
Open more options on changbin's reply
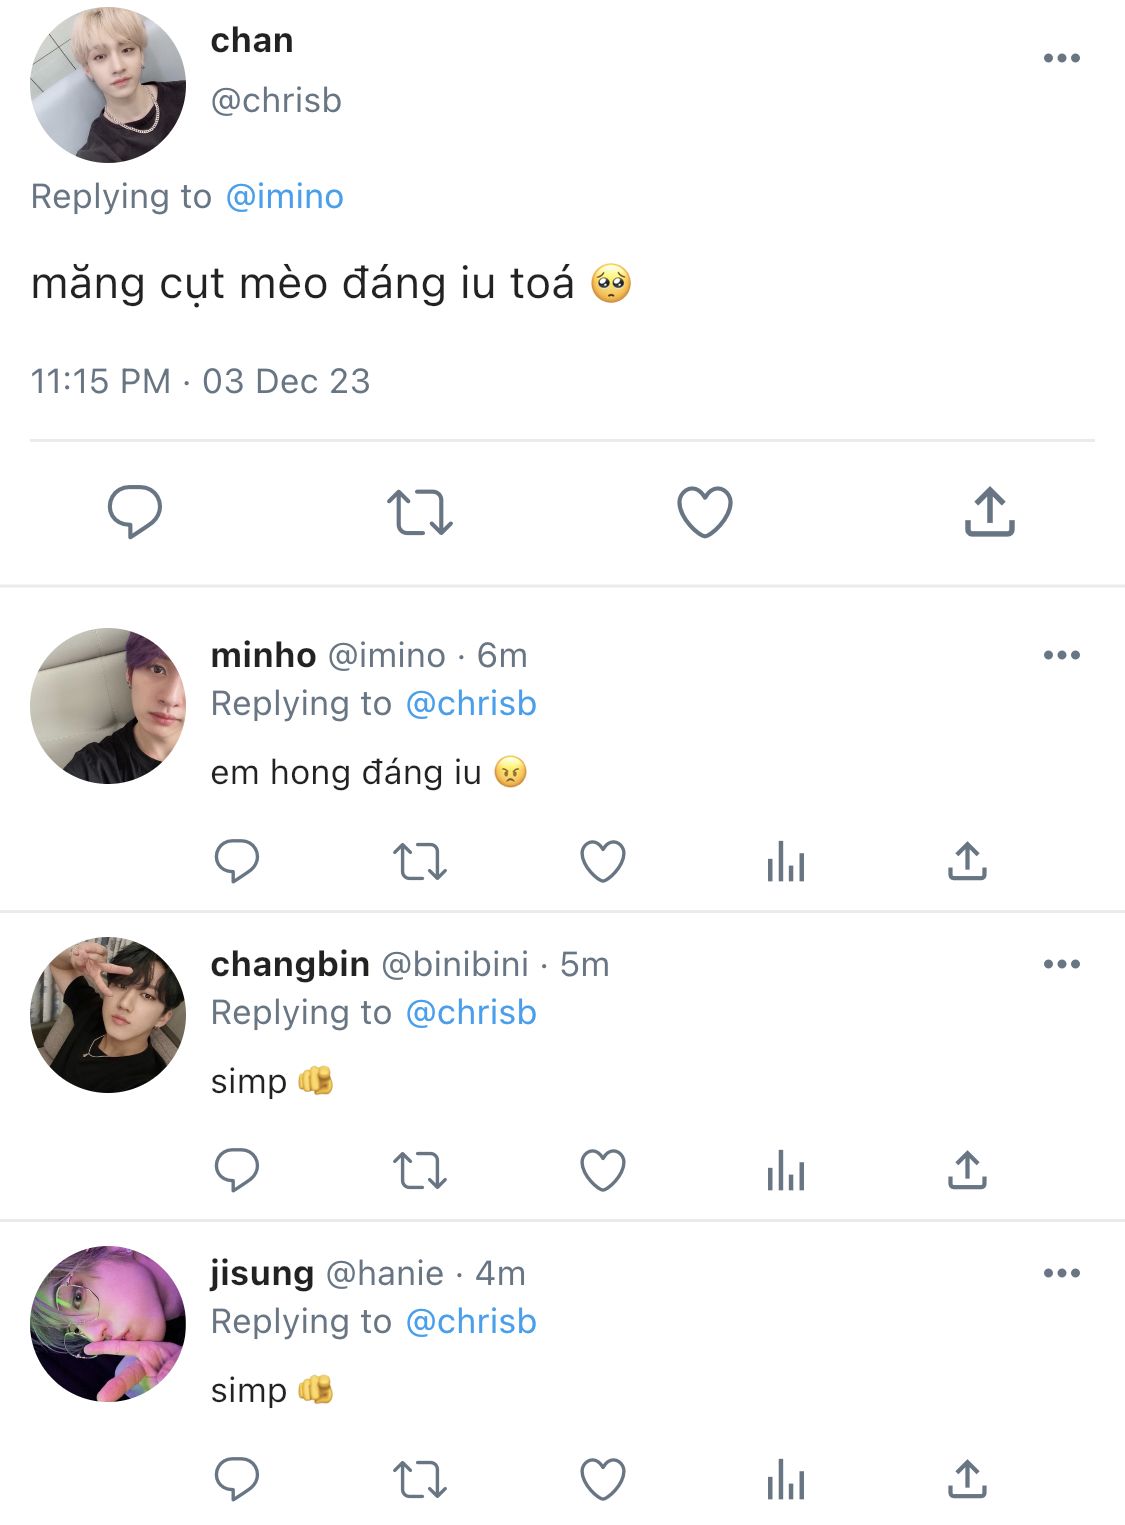coord(1061,964)
